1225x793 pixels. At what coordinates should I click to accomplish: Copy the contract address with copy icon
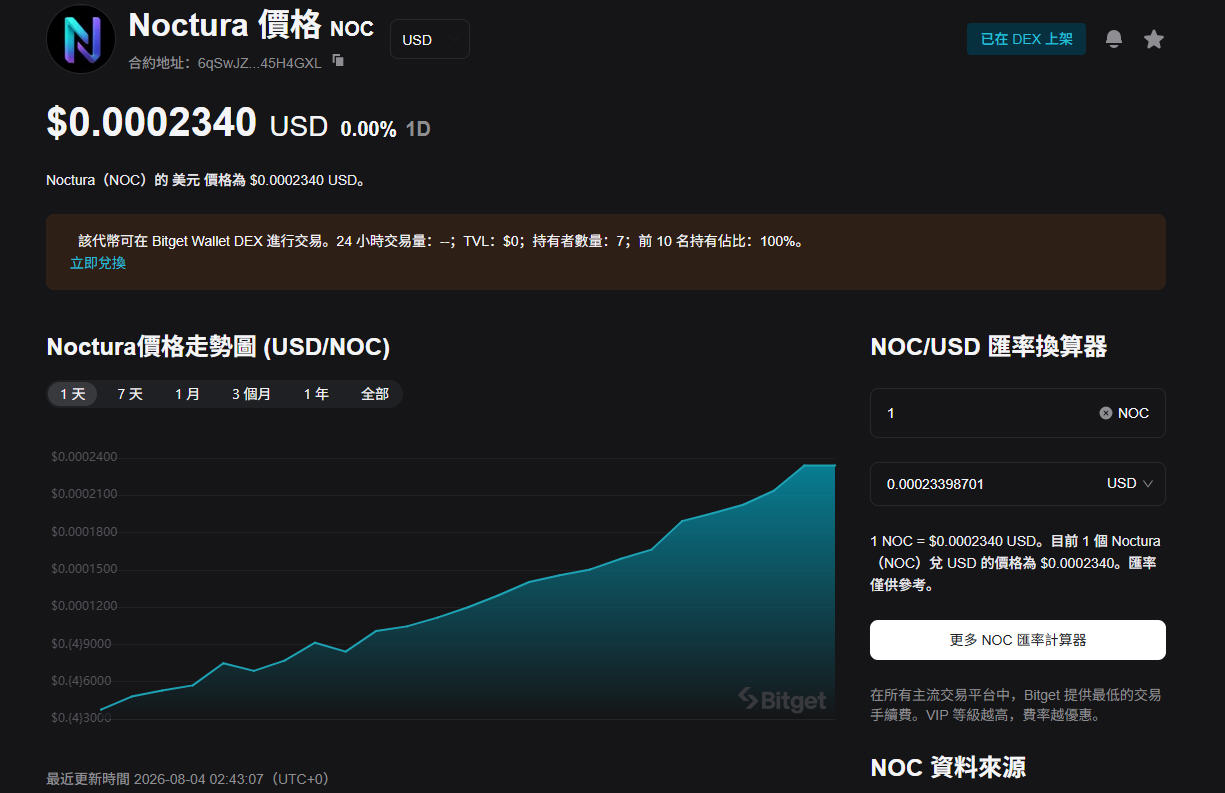point(338,61)
